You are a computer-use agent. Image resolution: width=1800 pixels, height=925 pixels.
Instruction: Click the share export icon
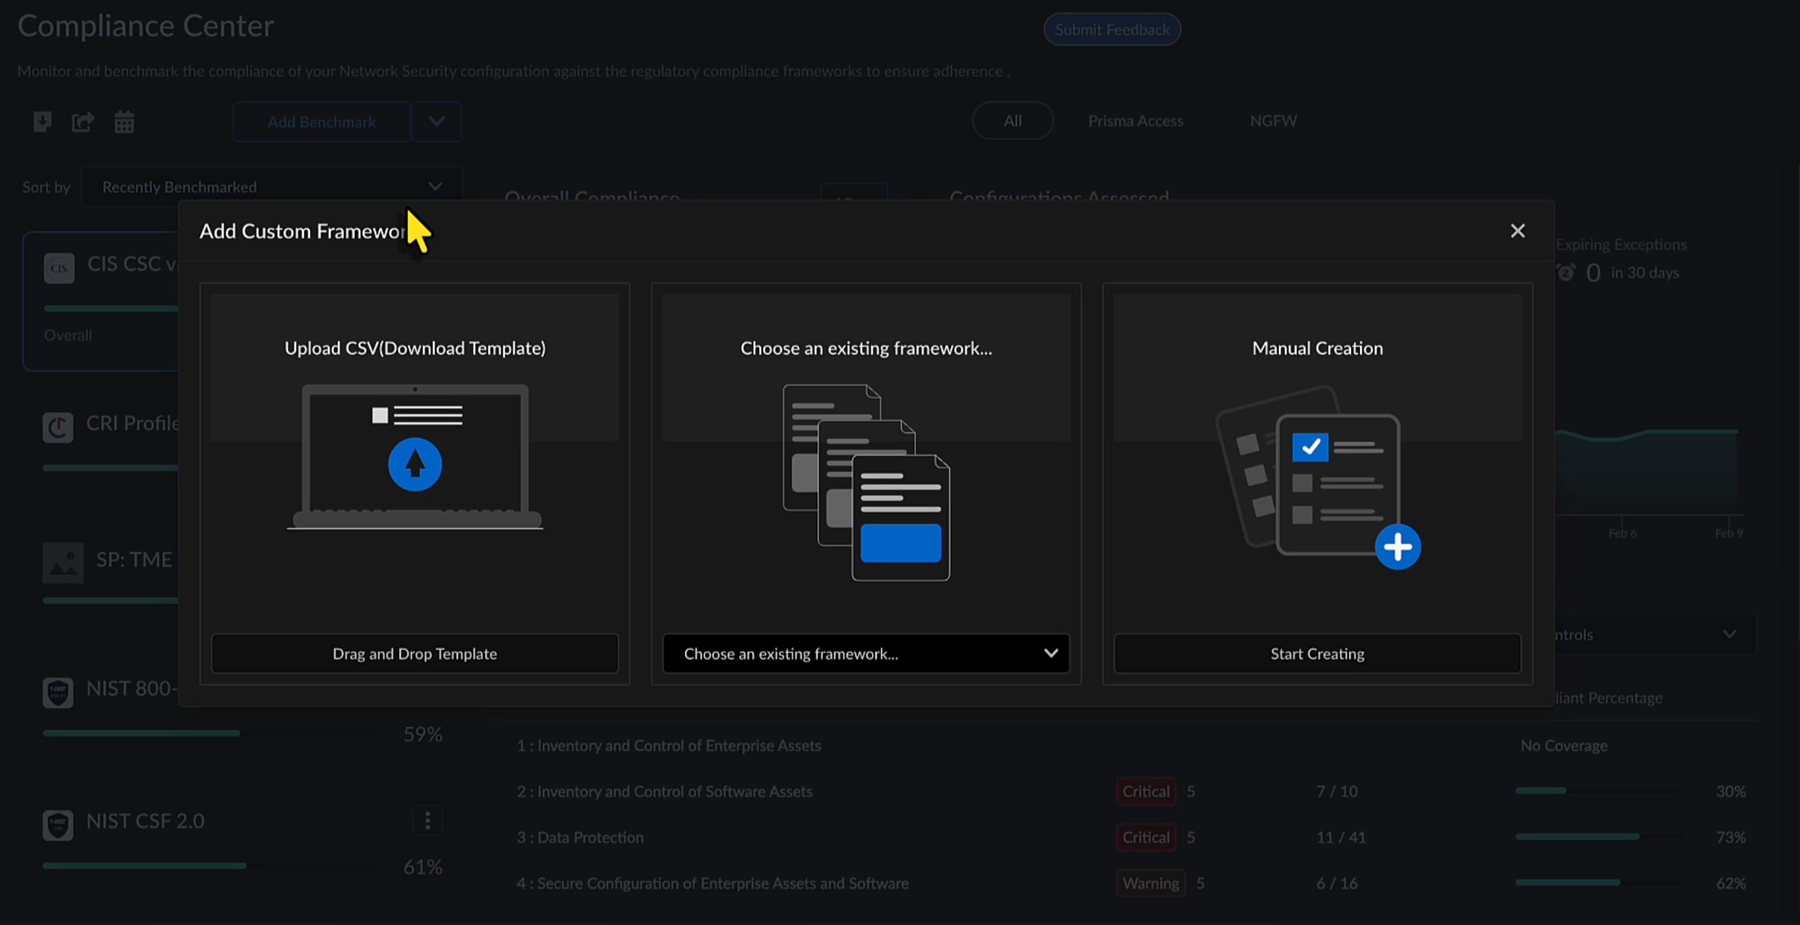click(83, 122)
